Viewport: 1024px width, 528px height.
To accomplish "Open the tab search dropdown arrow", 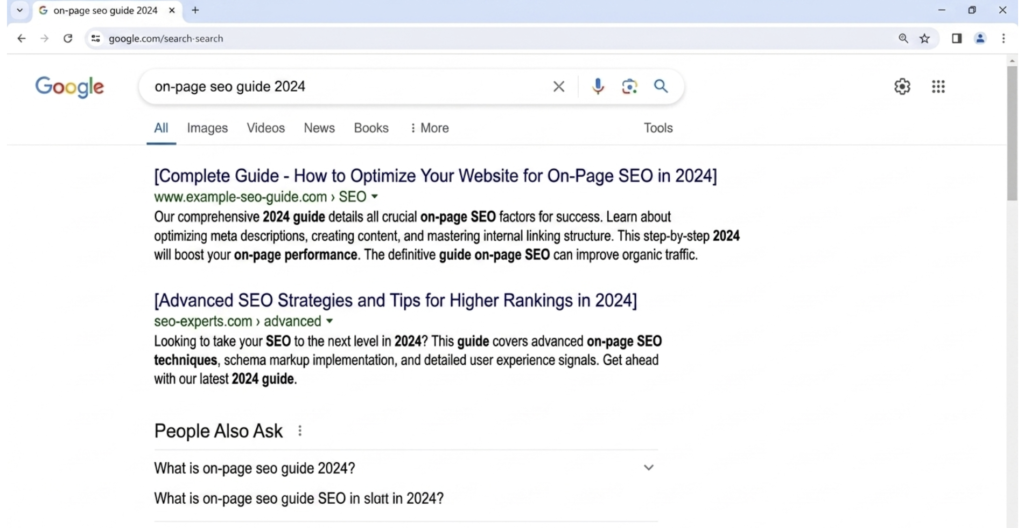I will pos(20,10).
